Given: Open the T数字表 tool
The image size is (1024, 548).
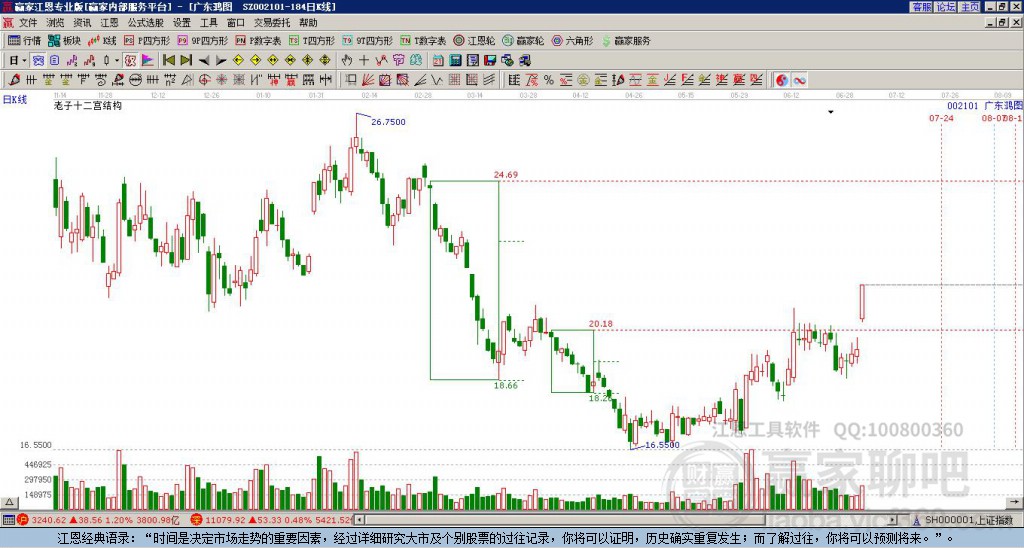Looking at the screenshot, I should point(423,40).
